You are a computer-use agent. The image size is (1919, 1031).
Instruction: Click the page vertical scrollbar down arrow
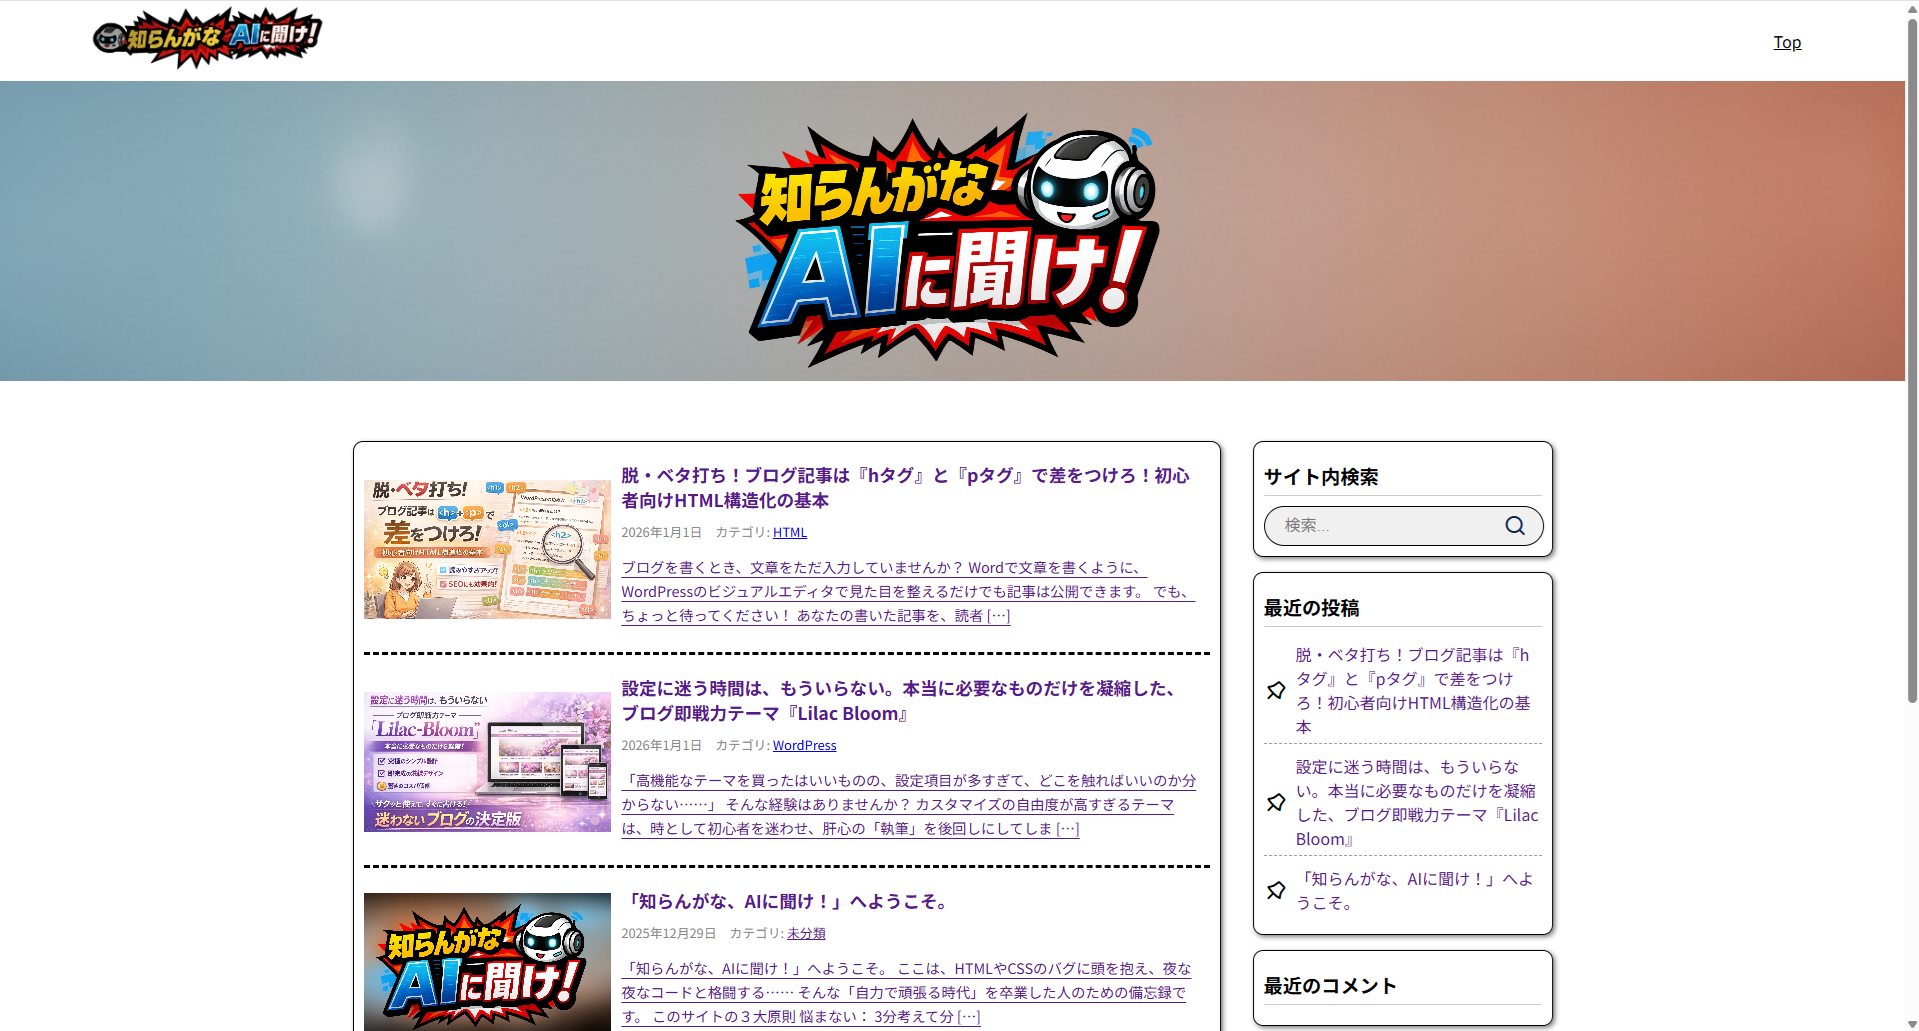1911,1023
